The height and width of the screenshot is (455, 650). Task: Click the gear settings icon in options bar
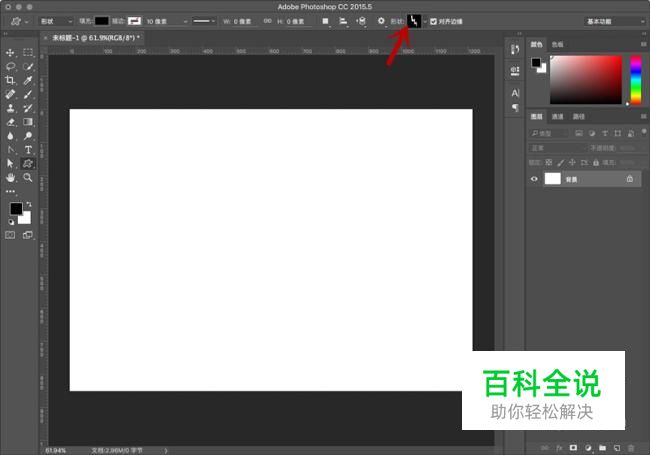click(381, 20)
